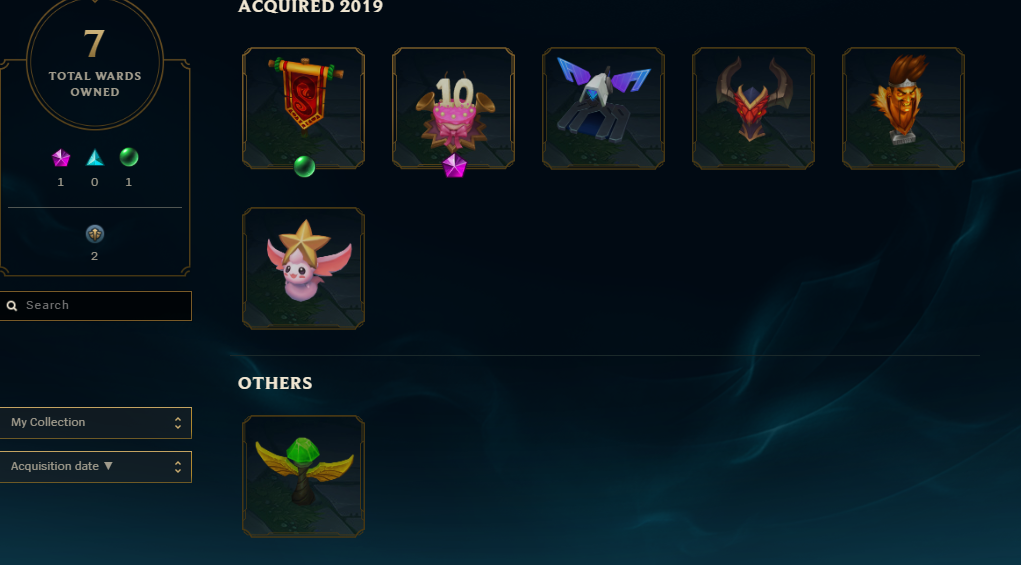Select the red horned dragon ward
The height and width of the screenshot is (565, 1021).
[753, 108]
